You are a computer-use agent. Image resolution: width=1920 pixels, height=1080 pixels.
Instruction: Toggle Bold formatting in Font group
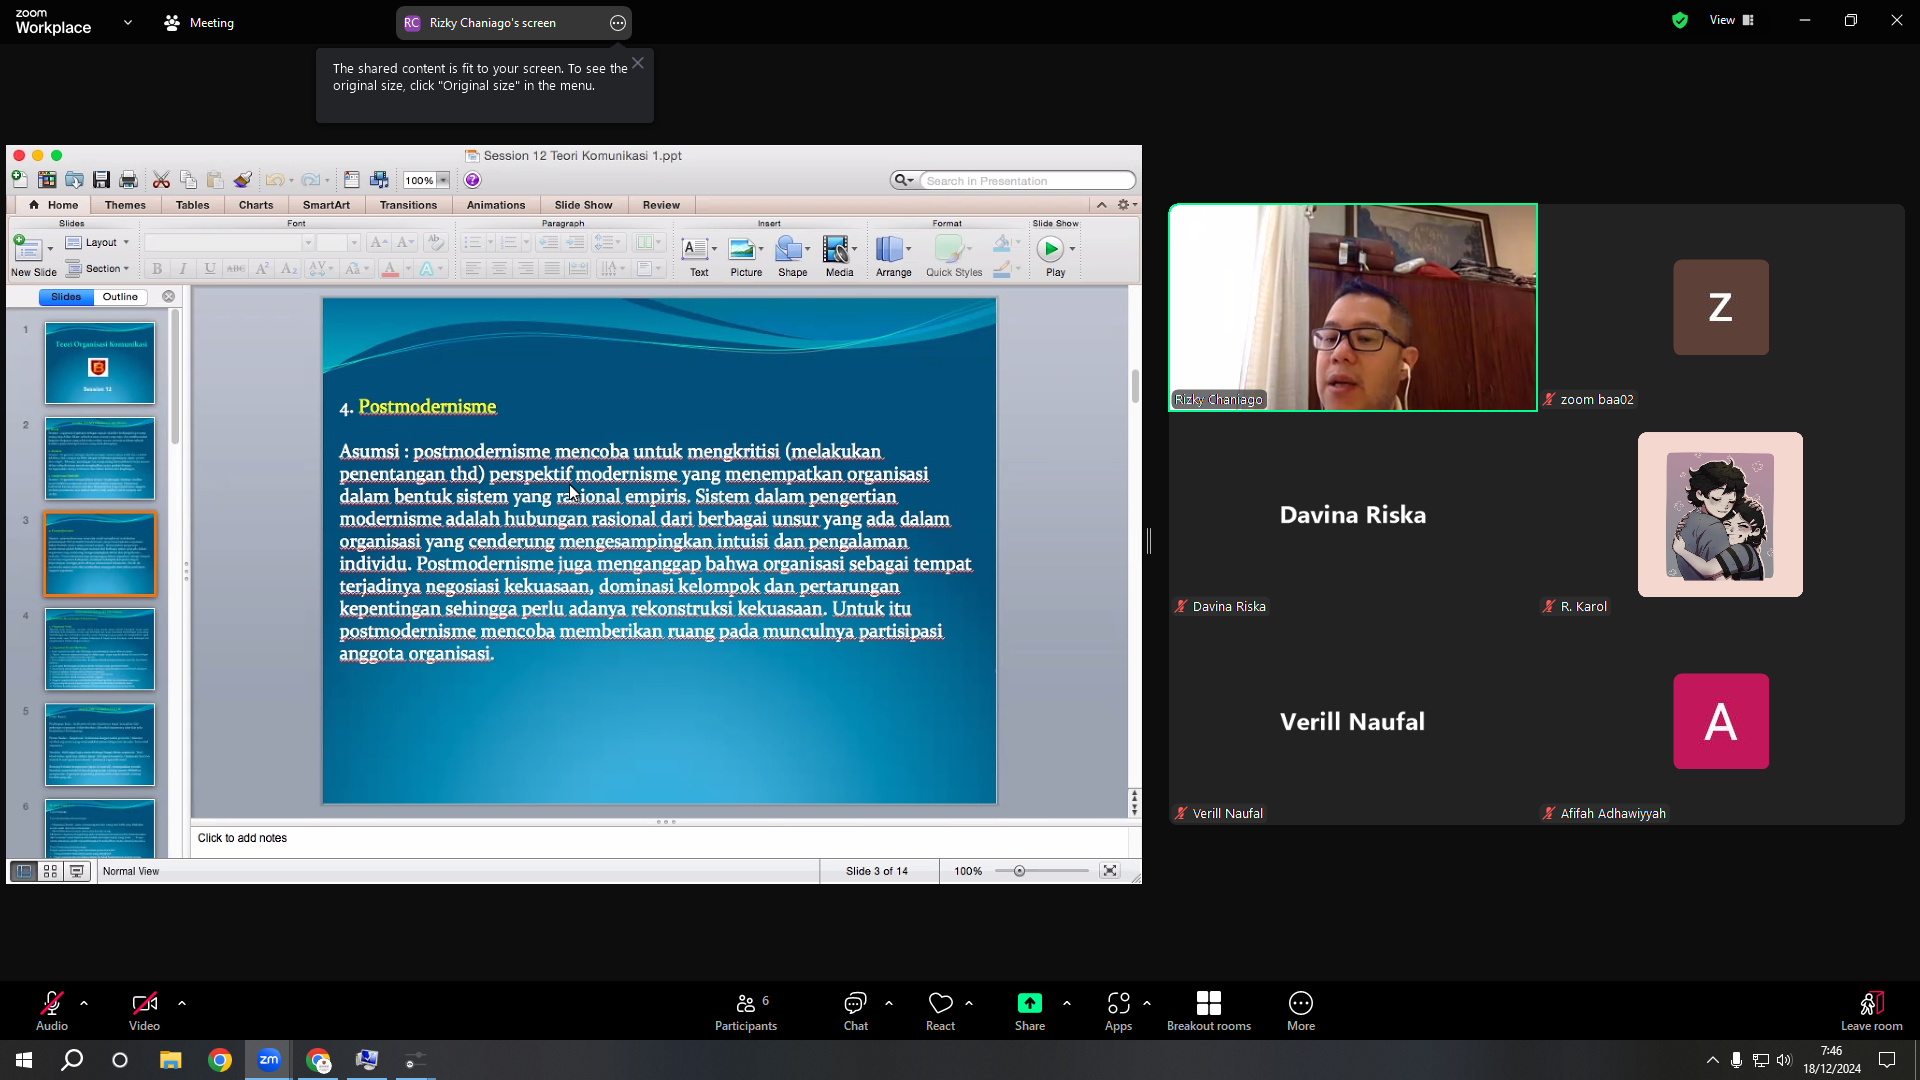pyautogui.click(x=157, y=269)
